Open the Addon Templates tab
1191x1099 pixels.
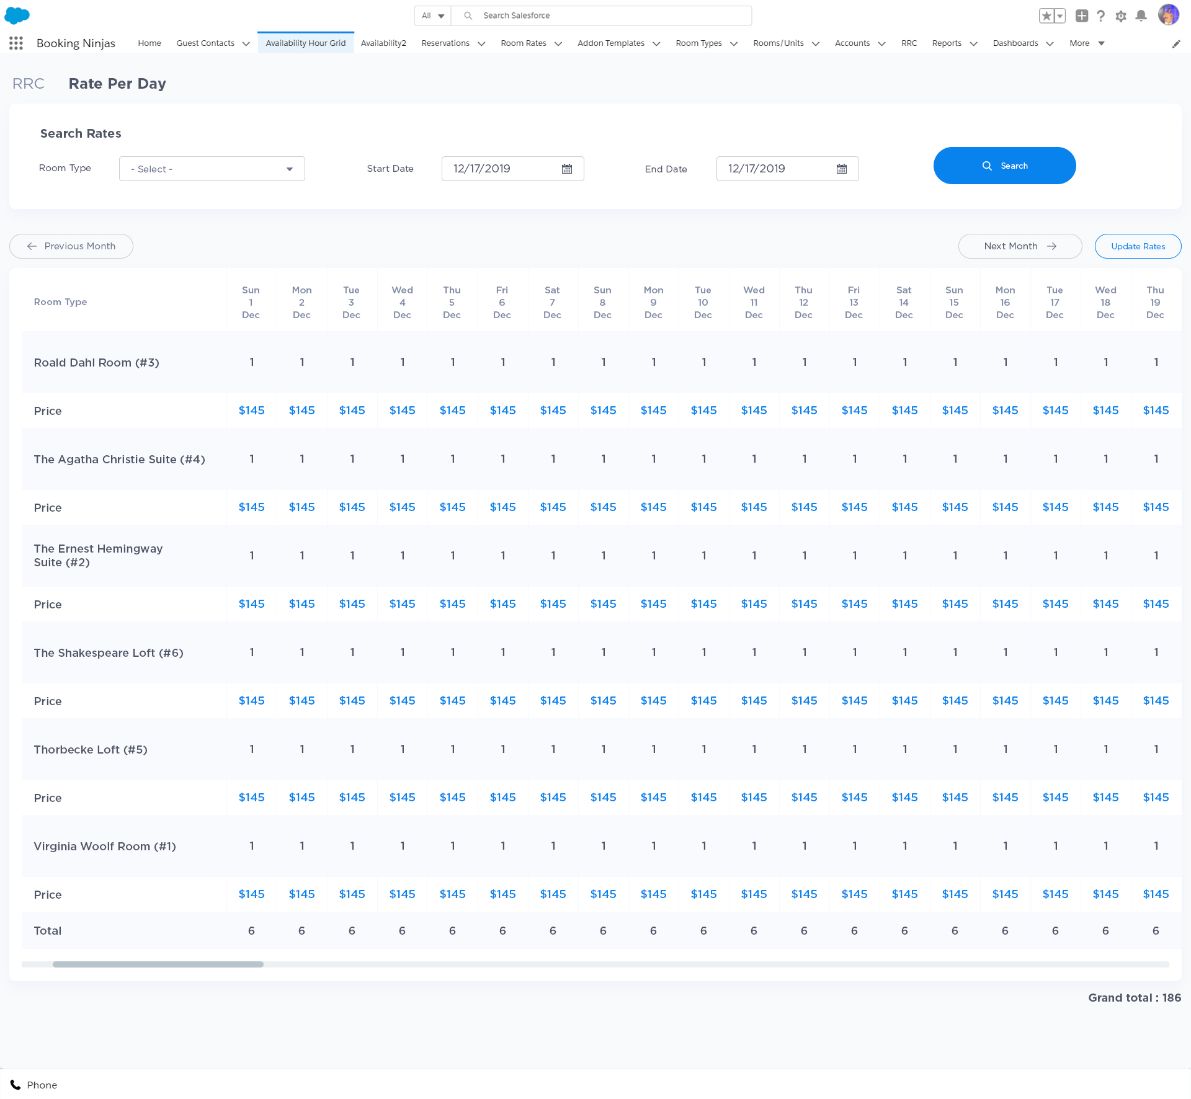pos(611,43)
